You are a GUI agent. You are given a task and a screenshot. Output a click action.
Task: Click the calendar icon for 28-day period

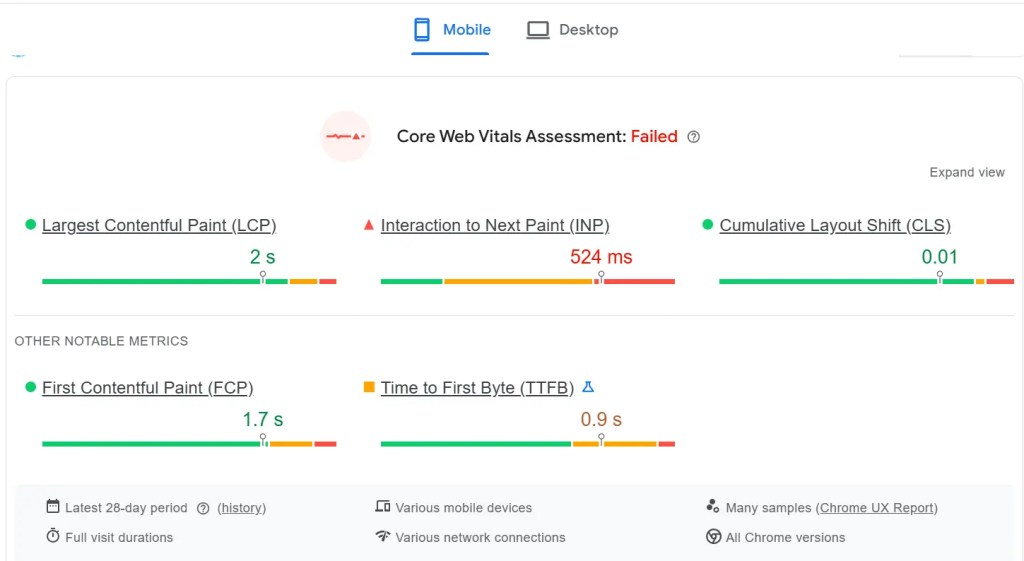(x=53, y=507)
